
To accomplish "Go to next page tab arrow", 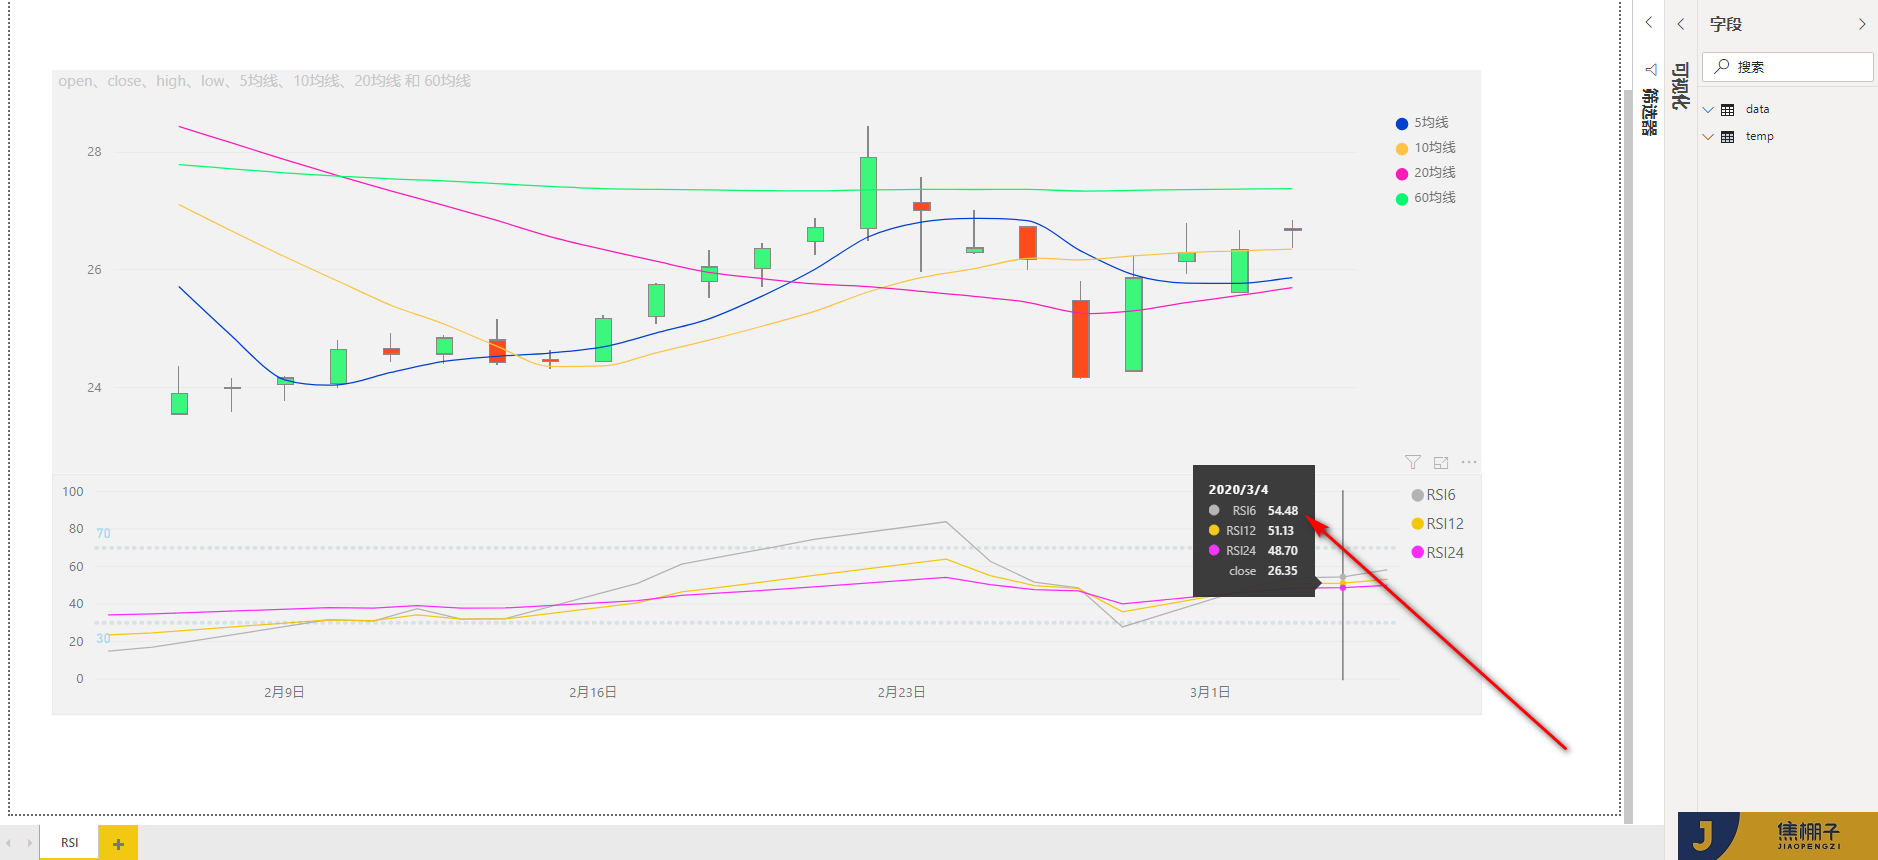I will 29,843.
